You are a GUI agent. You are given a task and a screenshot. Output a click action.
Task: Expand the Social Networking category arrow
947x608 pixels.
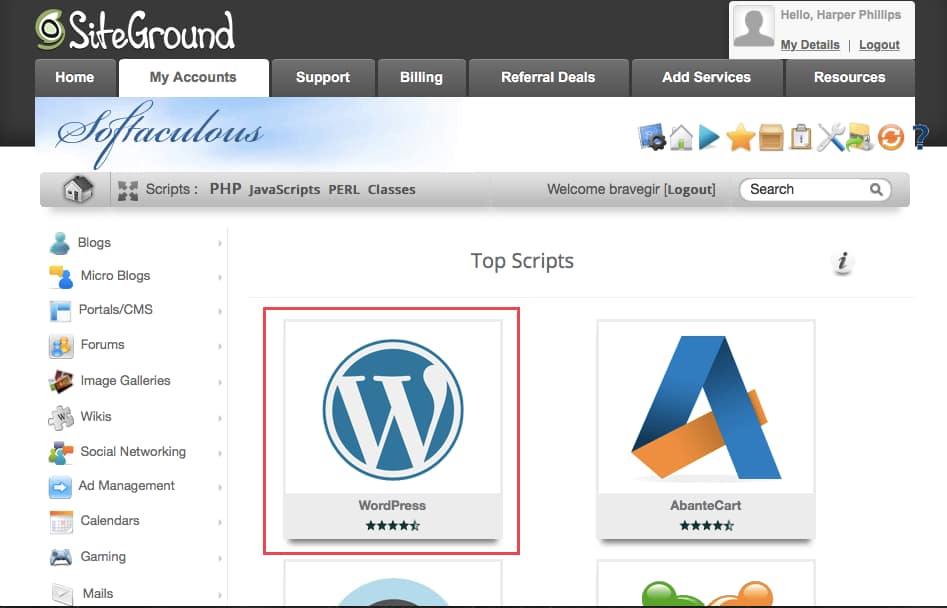click(x=219, y=451)
